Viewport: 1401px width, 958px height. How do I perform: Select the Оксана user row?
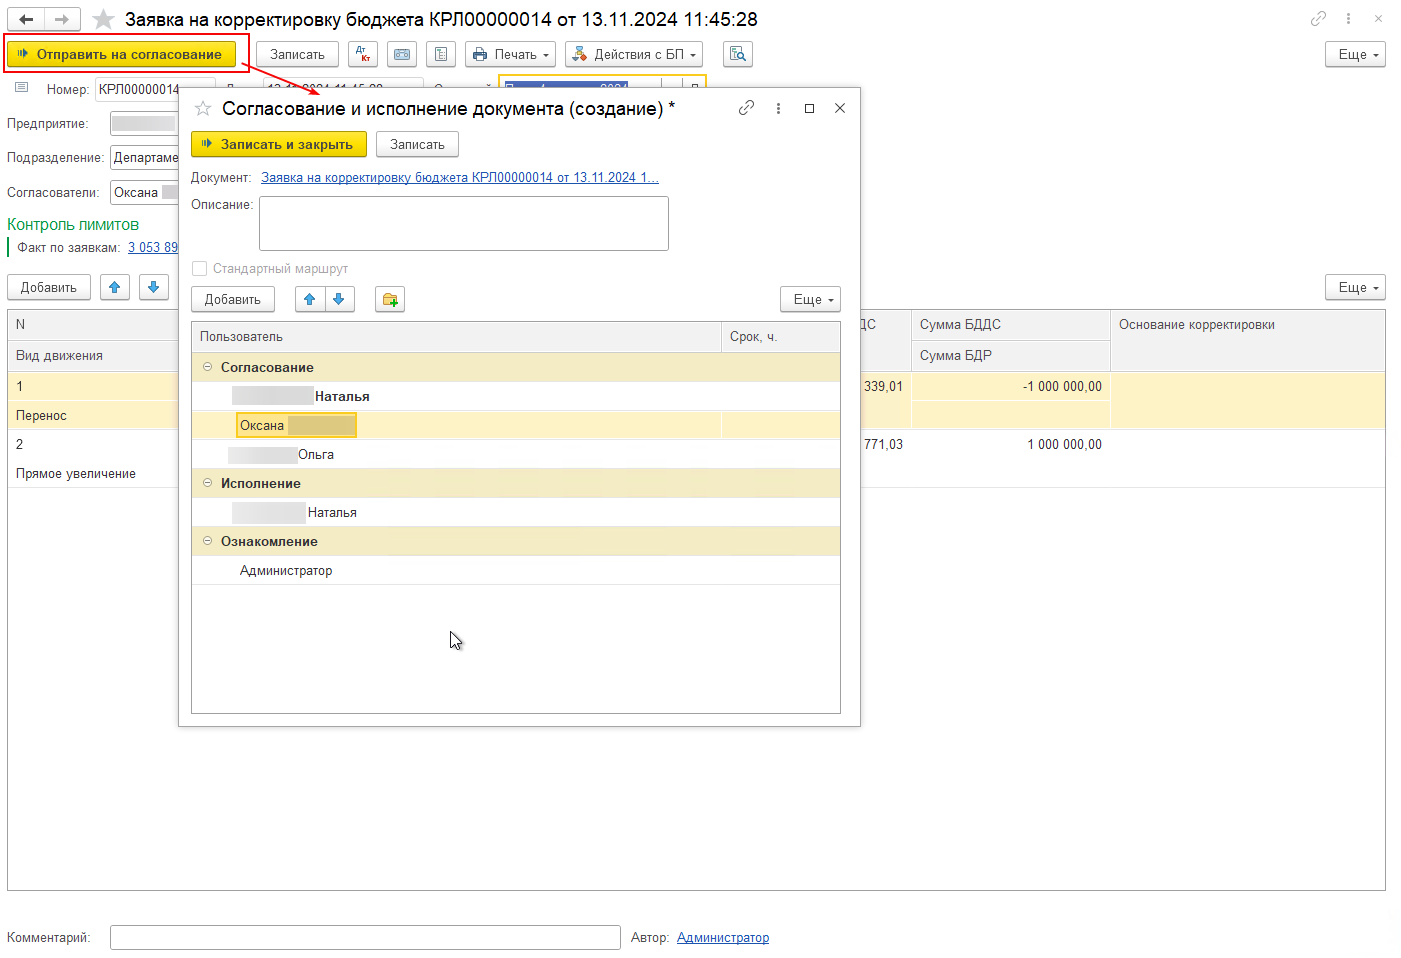[516, 425]
